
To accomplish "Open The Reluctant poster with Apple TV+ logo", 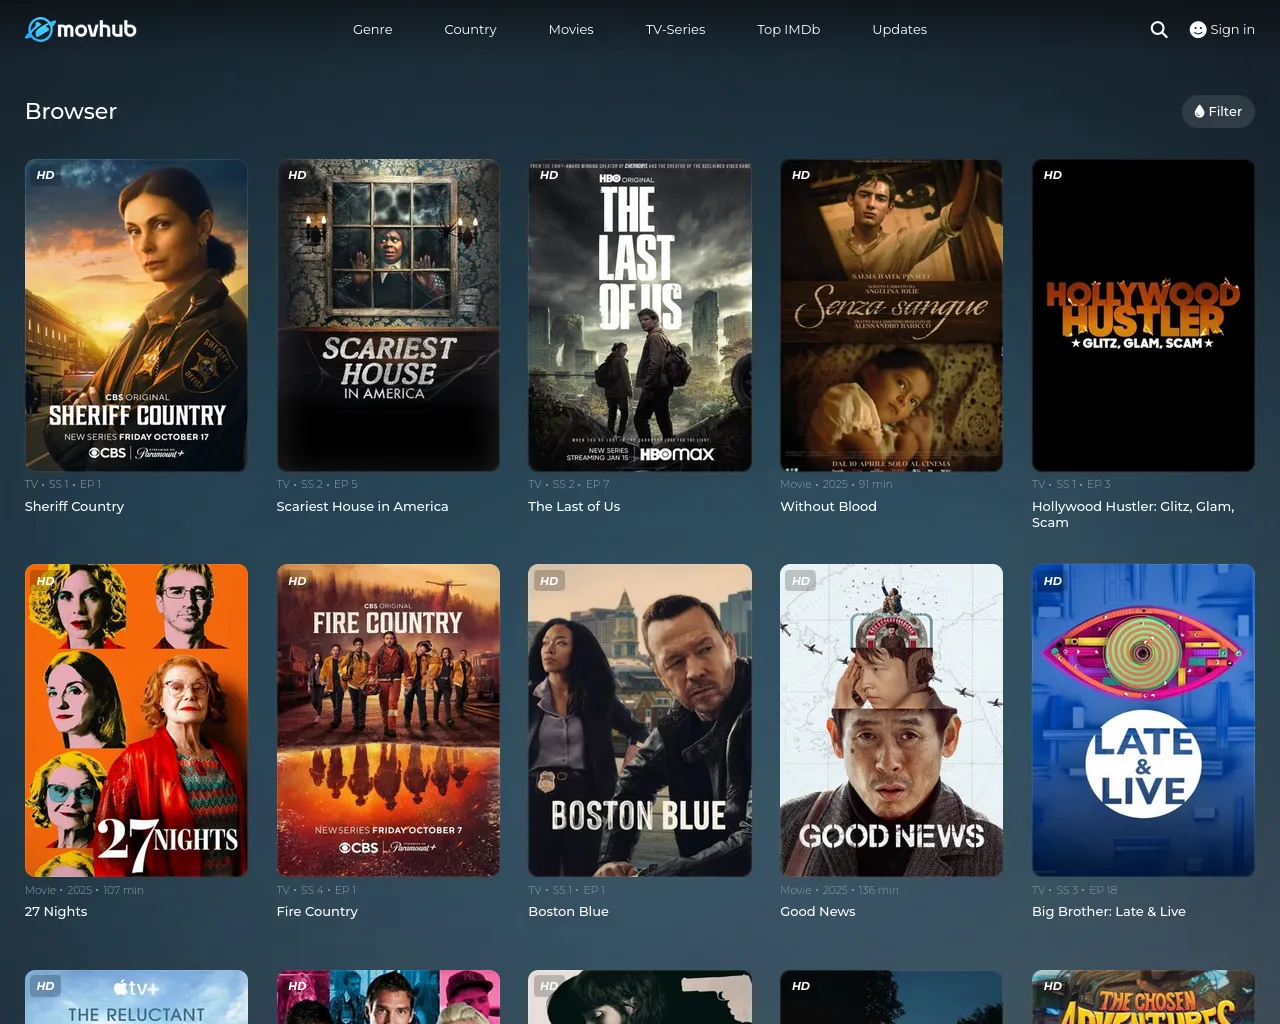I will (136, 997).
